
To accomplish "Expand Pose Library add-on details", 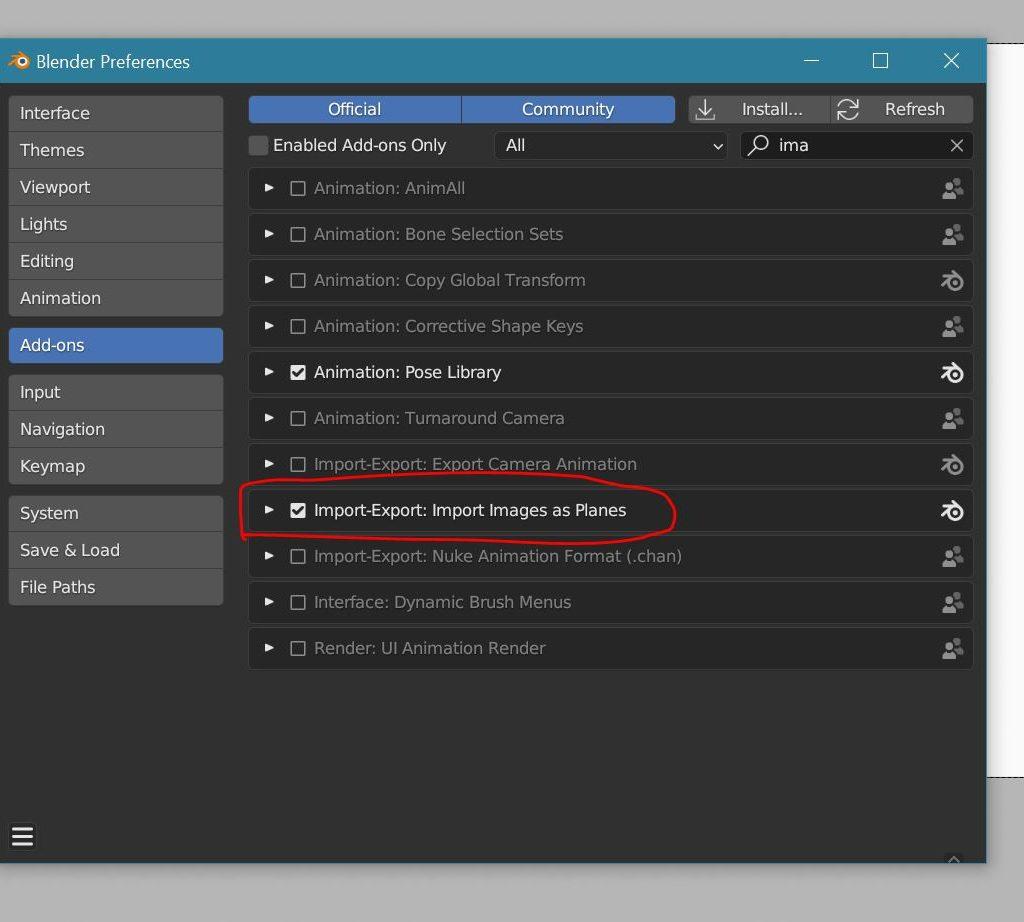I will coord(269,372).
